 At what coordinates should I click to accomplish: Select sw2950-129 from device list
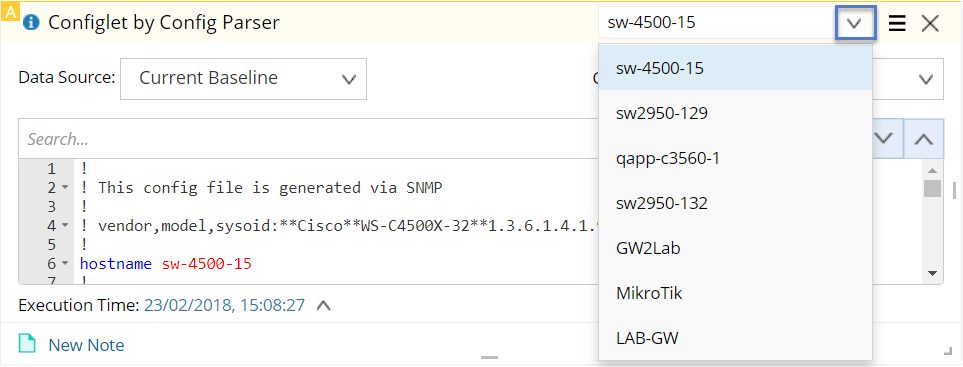[x=735, y=113]
